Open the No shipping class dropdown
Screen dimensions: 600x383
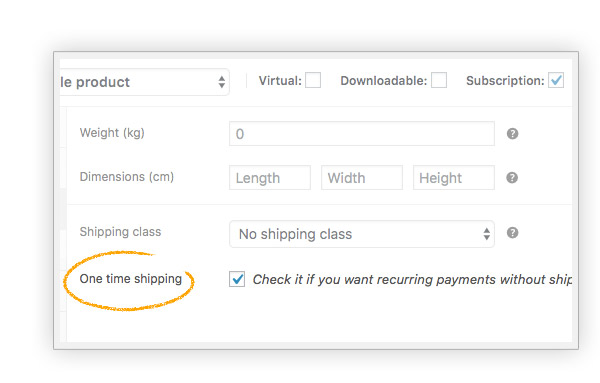point(362,234)
